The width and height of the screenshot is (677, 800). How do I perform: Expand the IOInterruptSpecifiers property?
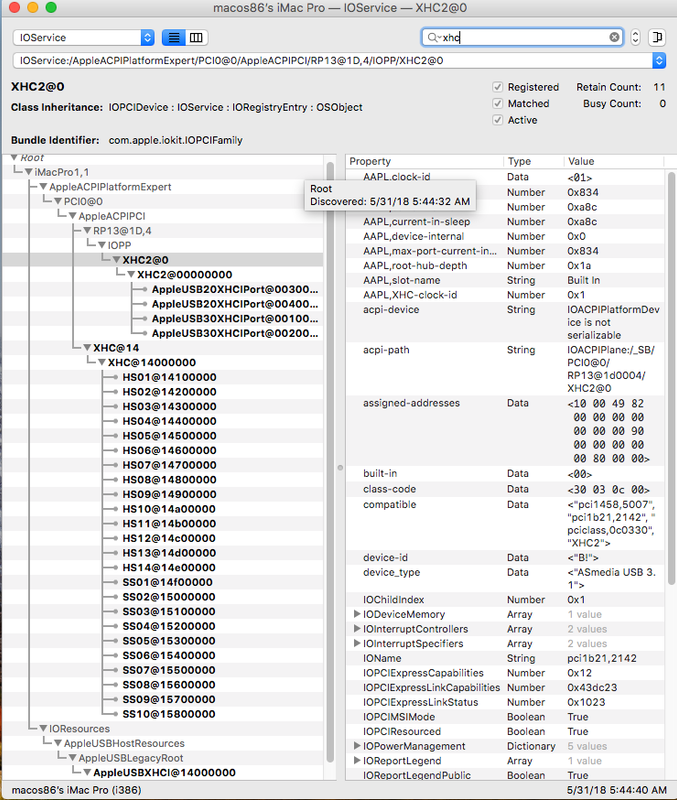coord(357,643)
